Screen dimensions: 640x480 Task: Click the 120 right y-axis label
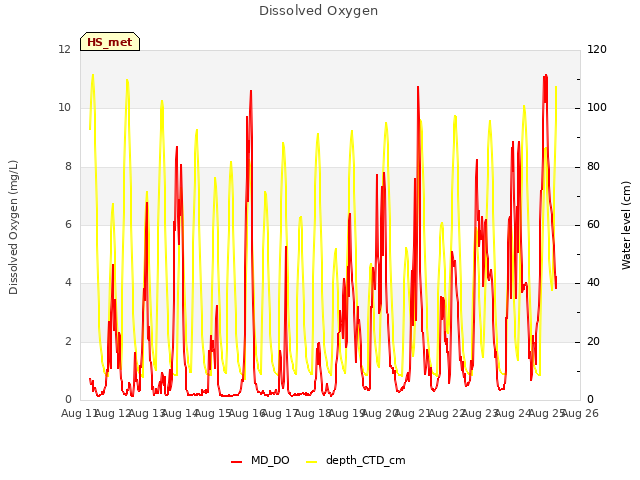(597, 49)
